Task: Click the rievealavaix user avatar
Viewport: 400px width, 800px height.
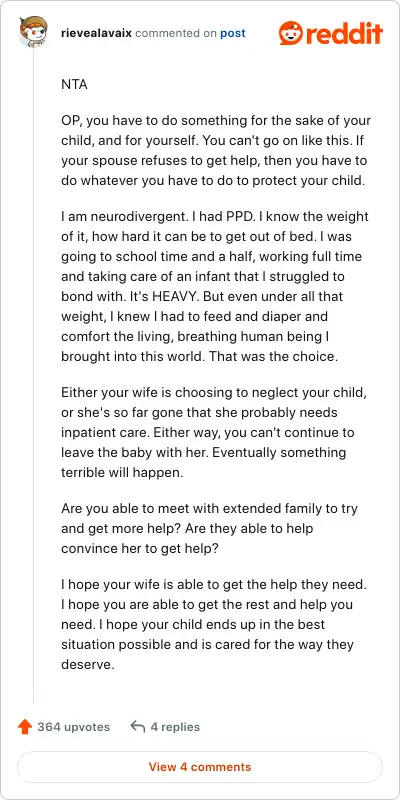Action: pyautogui.click(x=33, y=32)
